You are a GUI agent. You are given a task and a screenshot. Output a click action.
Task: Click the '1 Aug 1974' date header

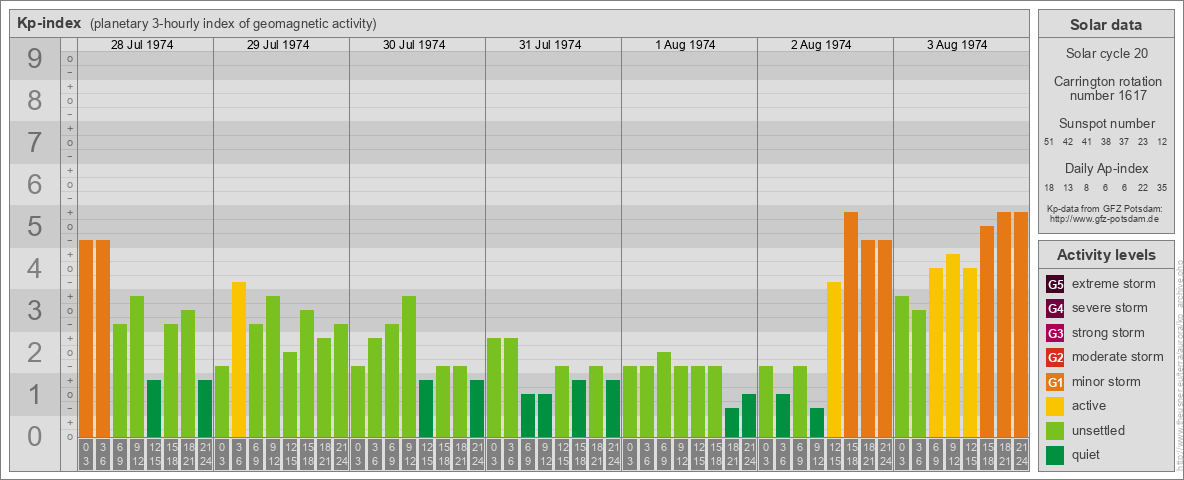click(x=686, y=45)
